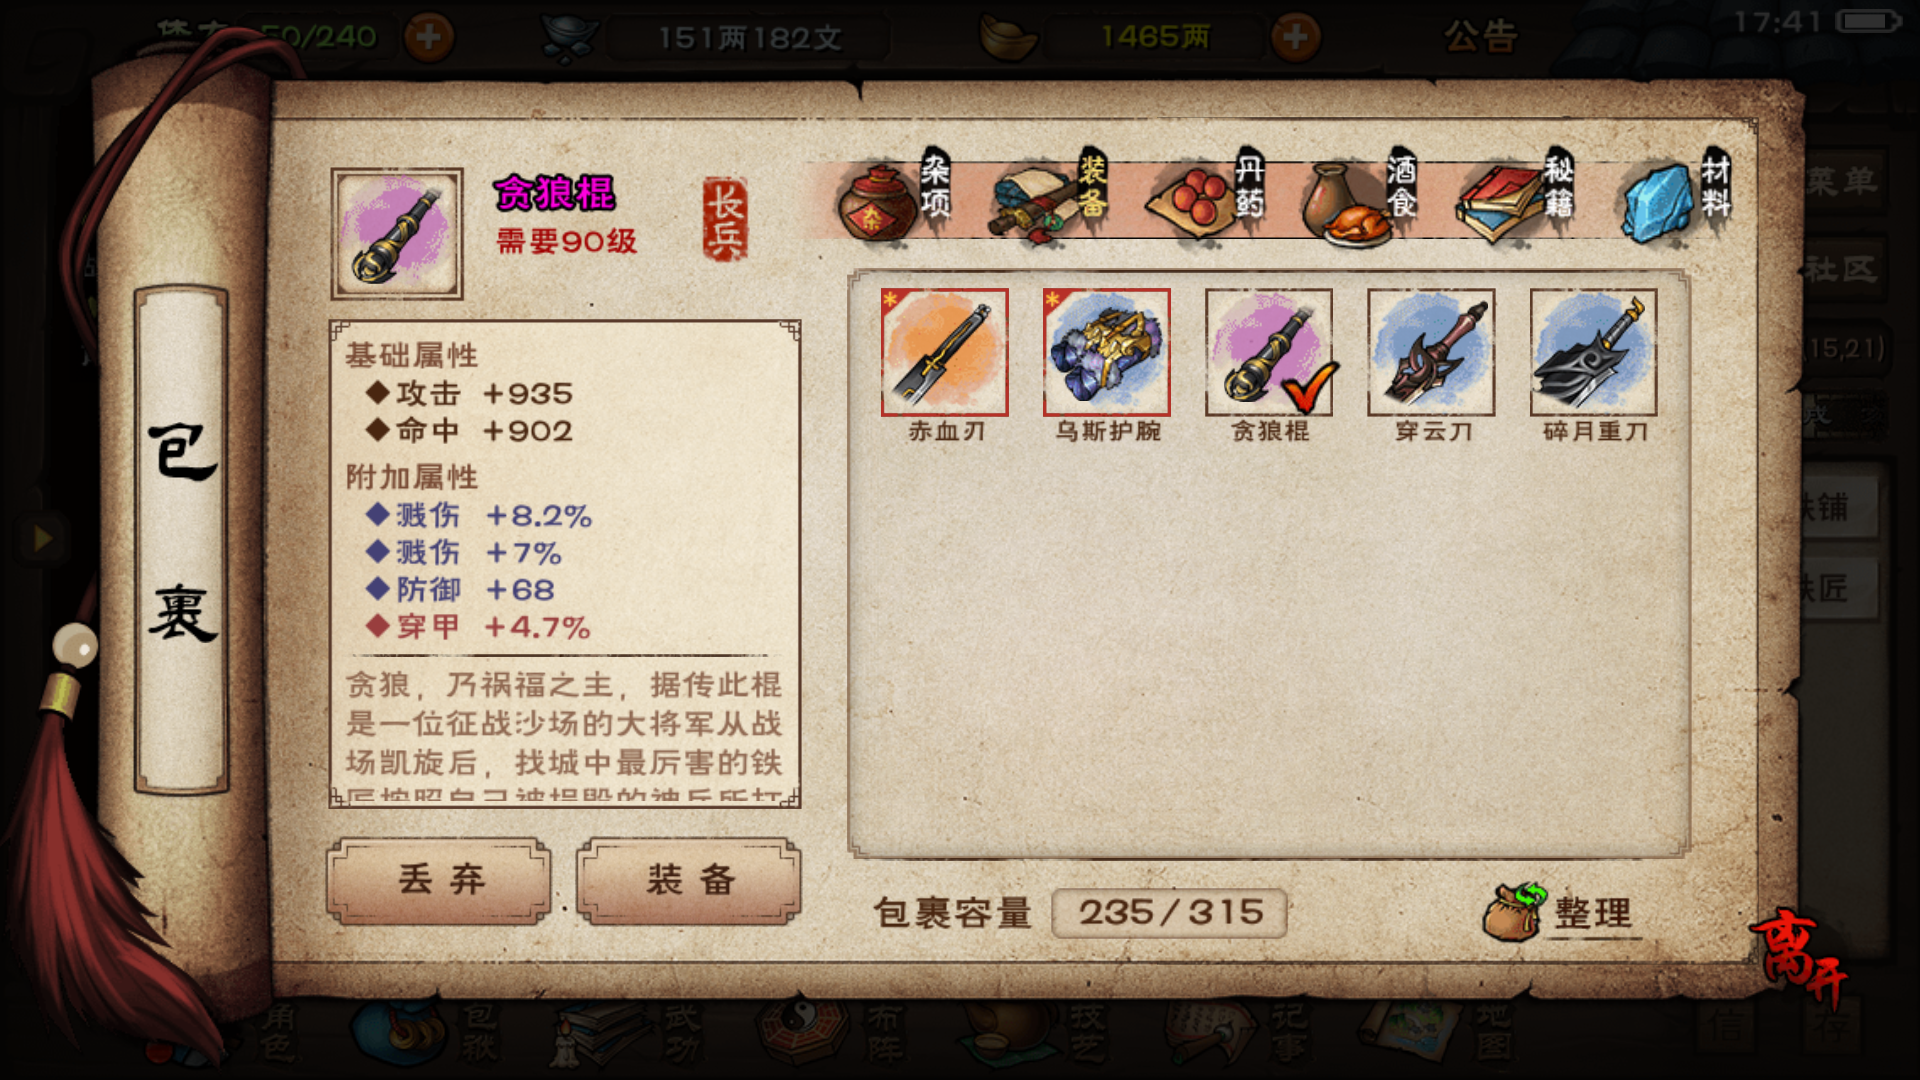Viewport: 1920px width, 1080px height.
Task: Select the 穿云刀 blade item
Action: coord(1431,352)
